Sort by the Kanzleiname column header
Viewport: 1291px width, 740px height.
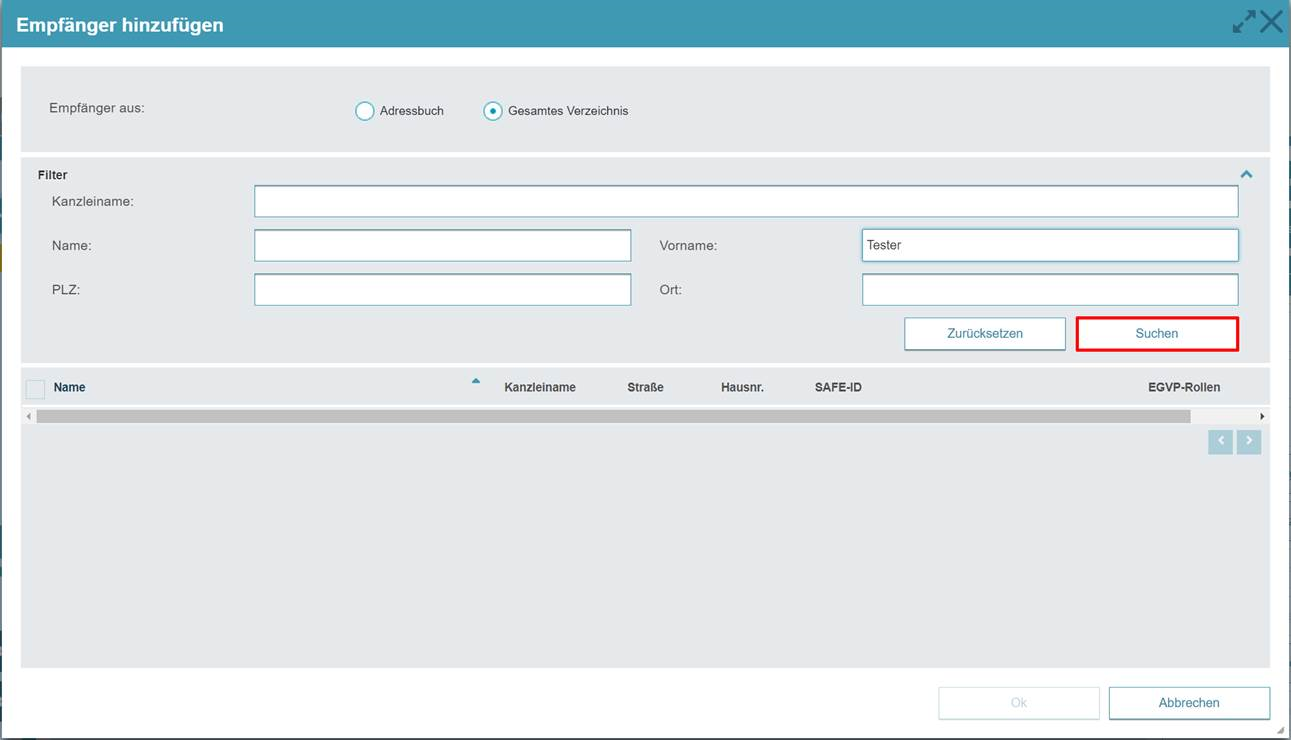click(540, 387)
